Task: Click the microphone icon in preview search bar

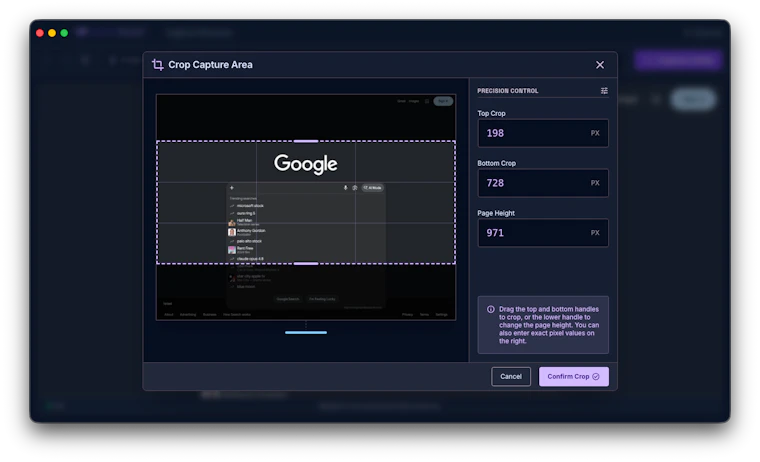Action: 346,188
